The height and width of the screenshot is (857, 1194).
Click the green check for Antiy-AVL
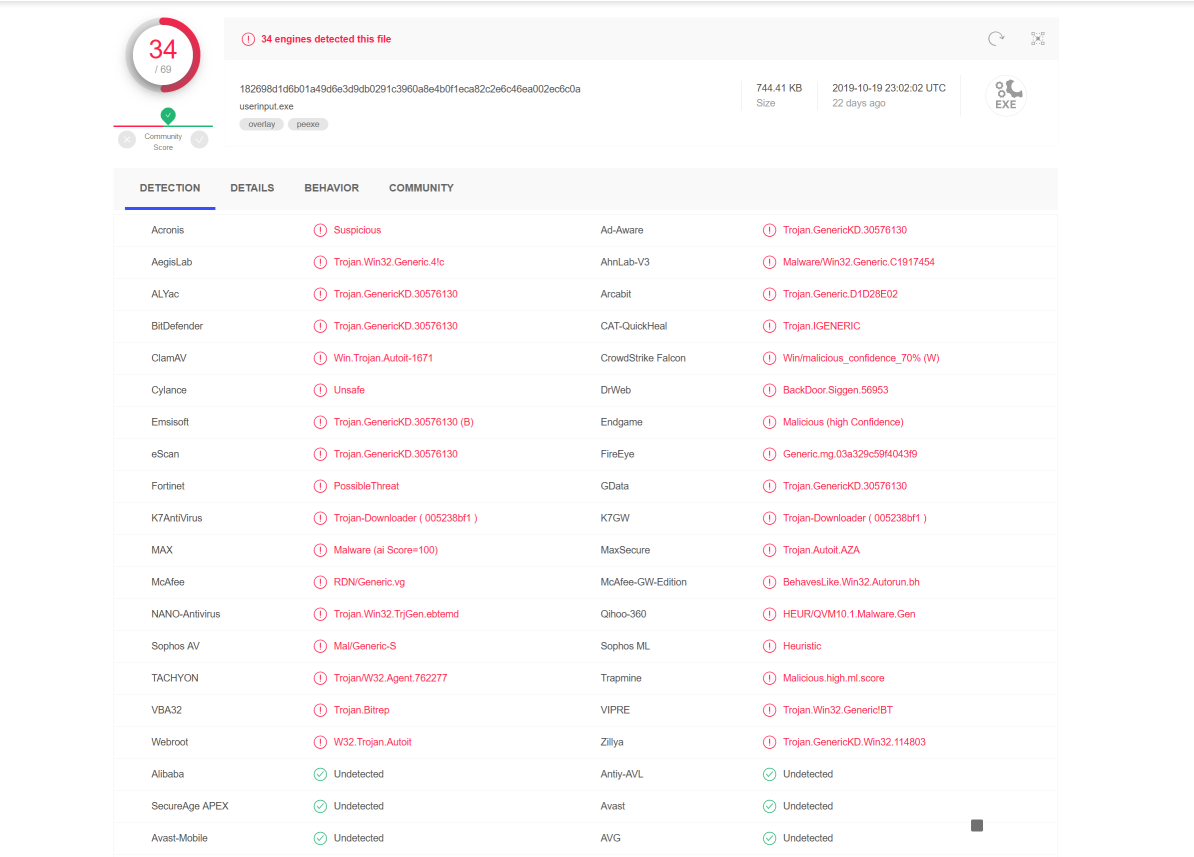coord(769,774)
